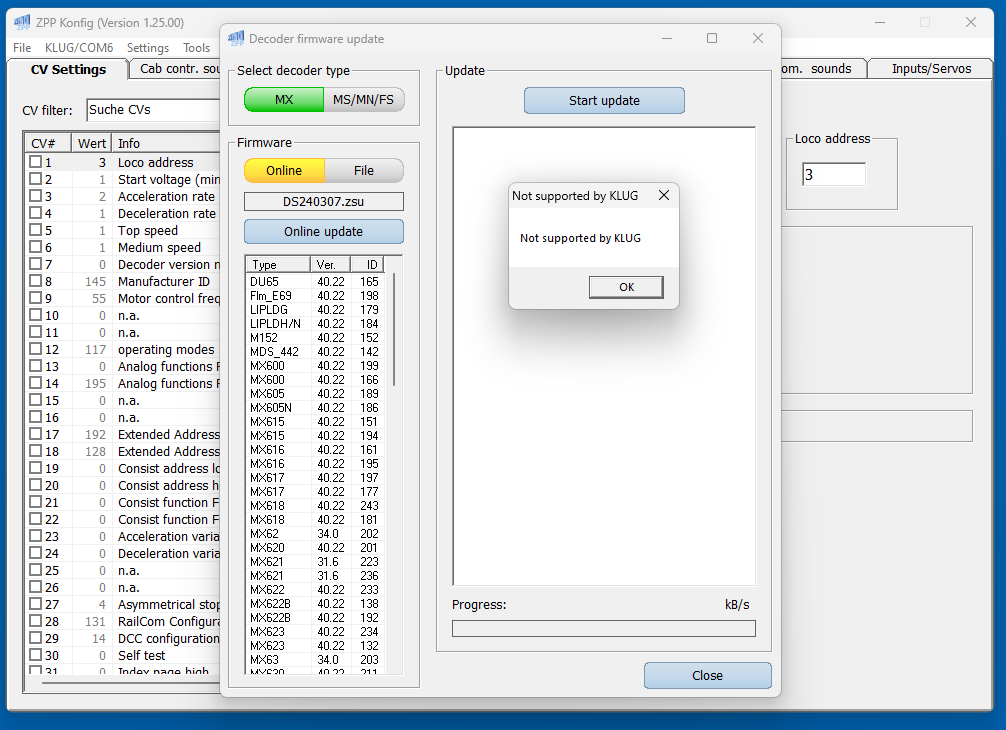Select the CV Settings tab
1006x730 pixels.
pos(68,70)
